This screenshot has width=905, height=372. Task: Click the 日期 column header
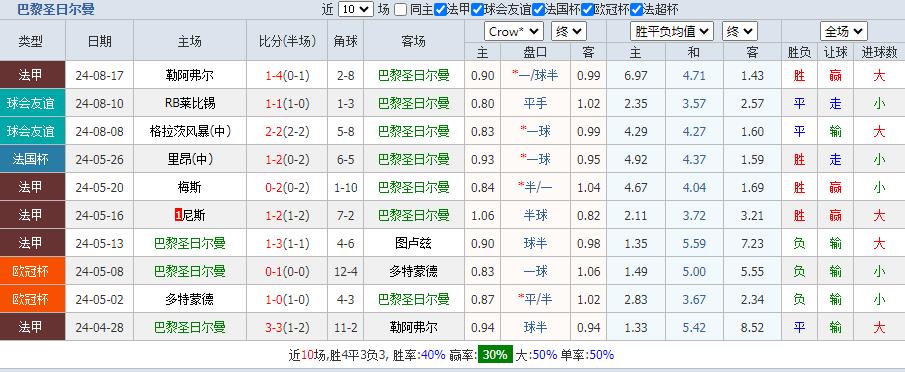(100, 41)
